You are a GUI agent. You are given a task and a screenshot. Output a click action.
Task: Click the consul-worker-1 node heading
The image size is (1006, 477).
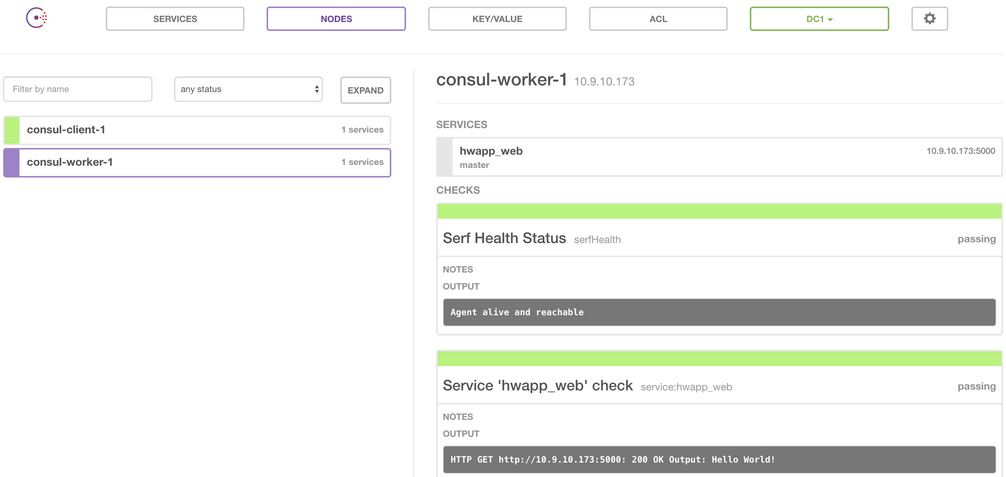[502, 80]
